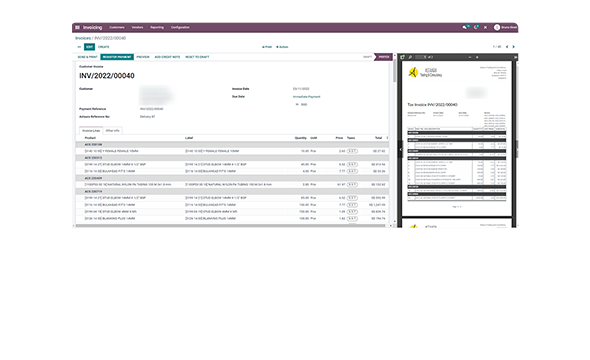Zoom in in PDF viewer
Image resolution: width=590 pixels, height=360 pixels.
[477, 57]
